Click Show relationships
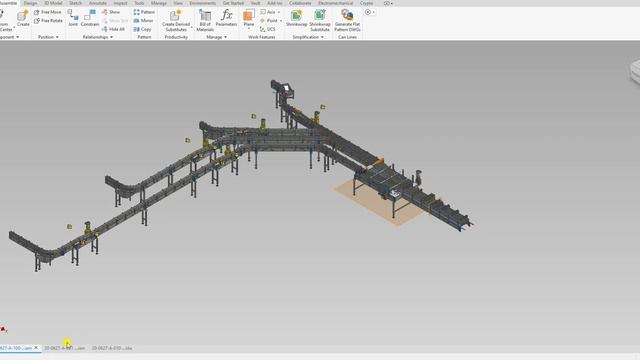This screenshot has height=360, width=640. pos(111,12)
